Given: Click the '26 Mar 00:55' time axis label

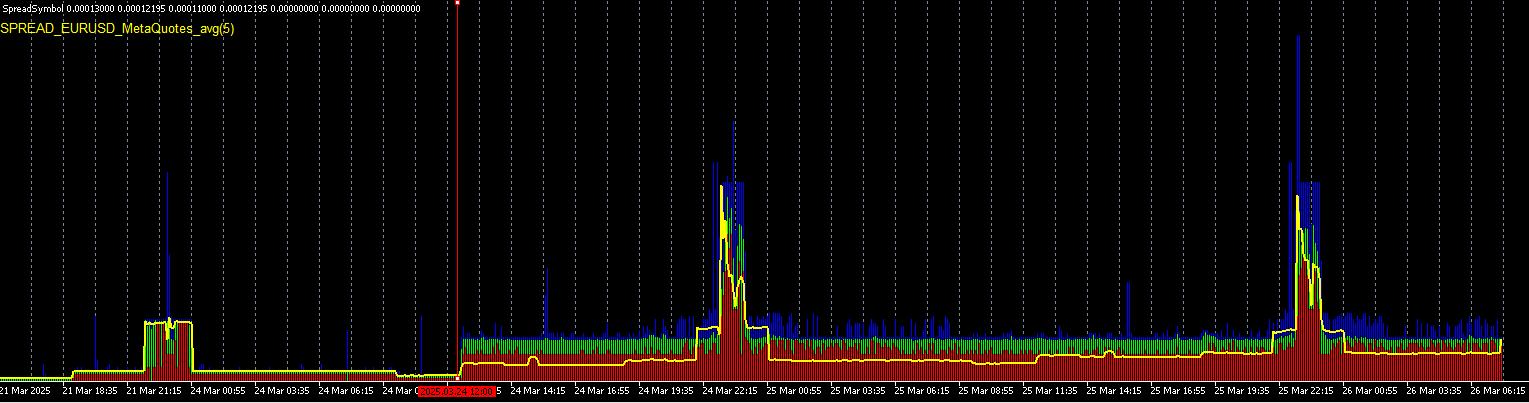Looking at the screenshot, I should click(1371, 391).
